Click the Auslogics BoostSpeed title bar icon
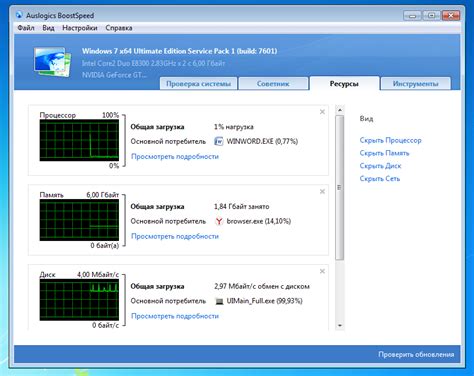The image size is (474, 376). (x=19, y=15)
